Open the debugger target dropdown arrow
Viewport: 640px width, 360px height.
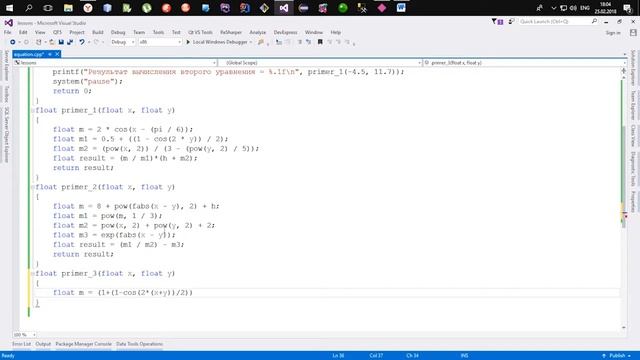click(x=251, y=42)
